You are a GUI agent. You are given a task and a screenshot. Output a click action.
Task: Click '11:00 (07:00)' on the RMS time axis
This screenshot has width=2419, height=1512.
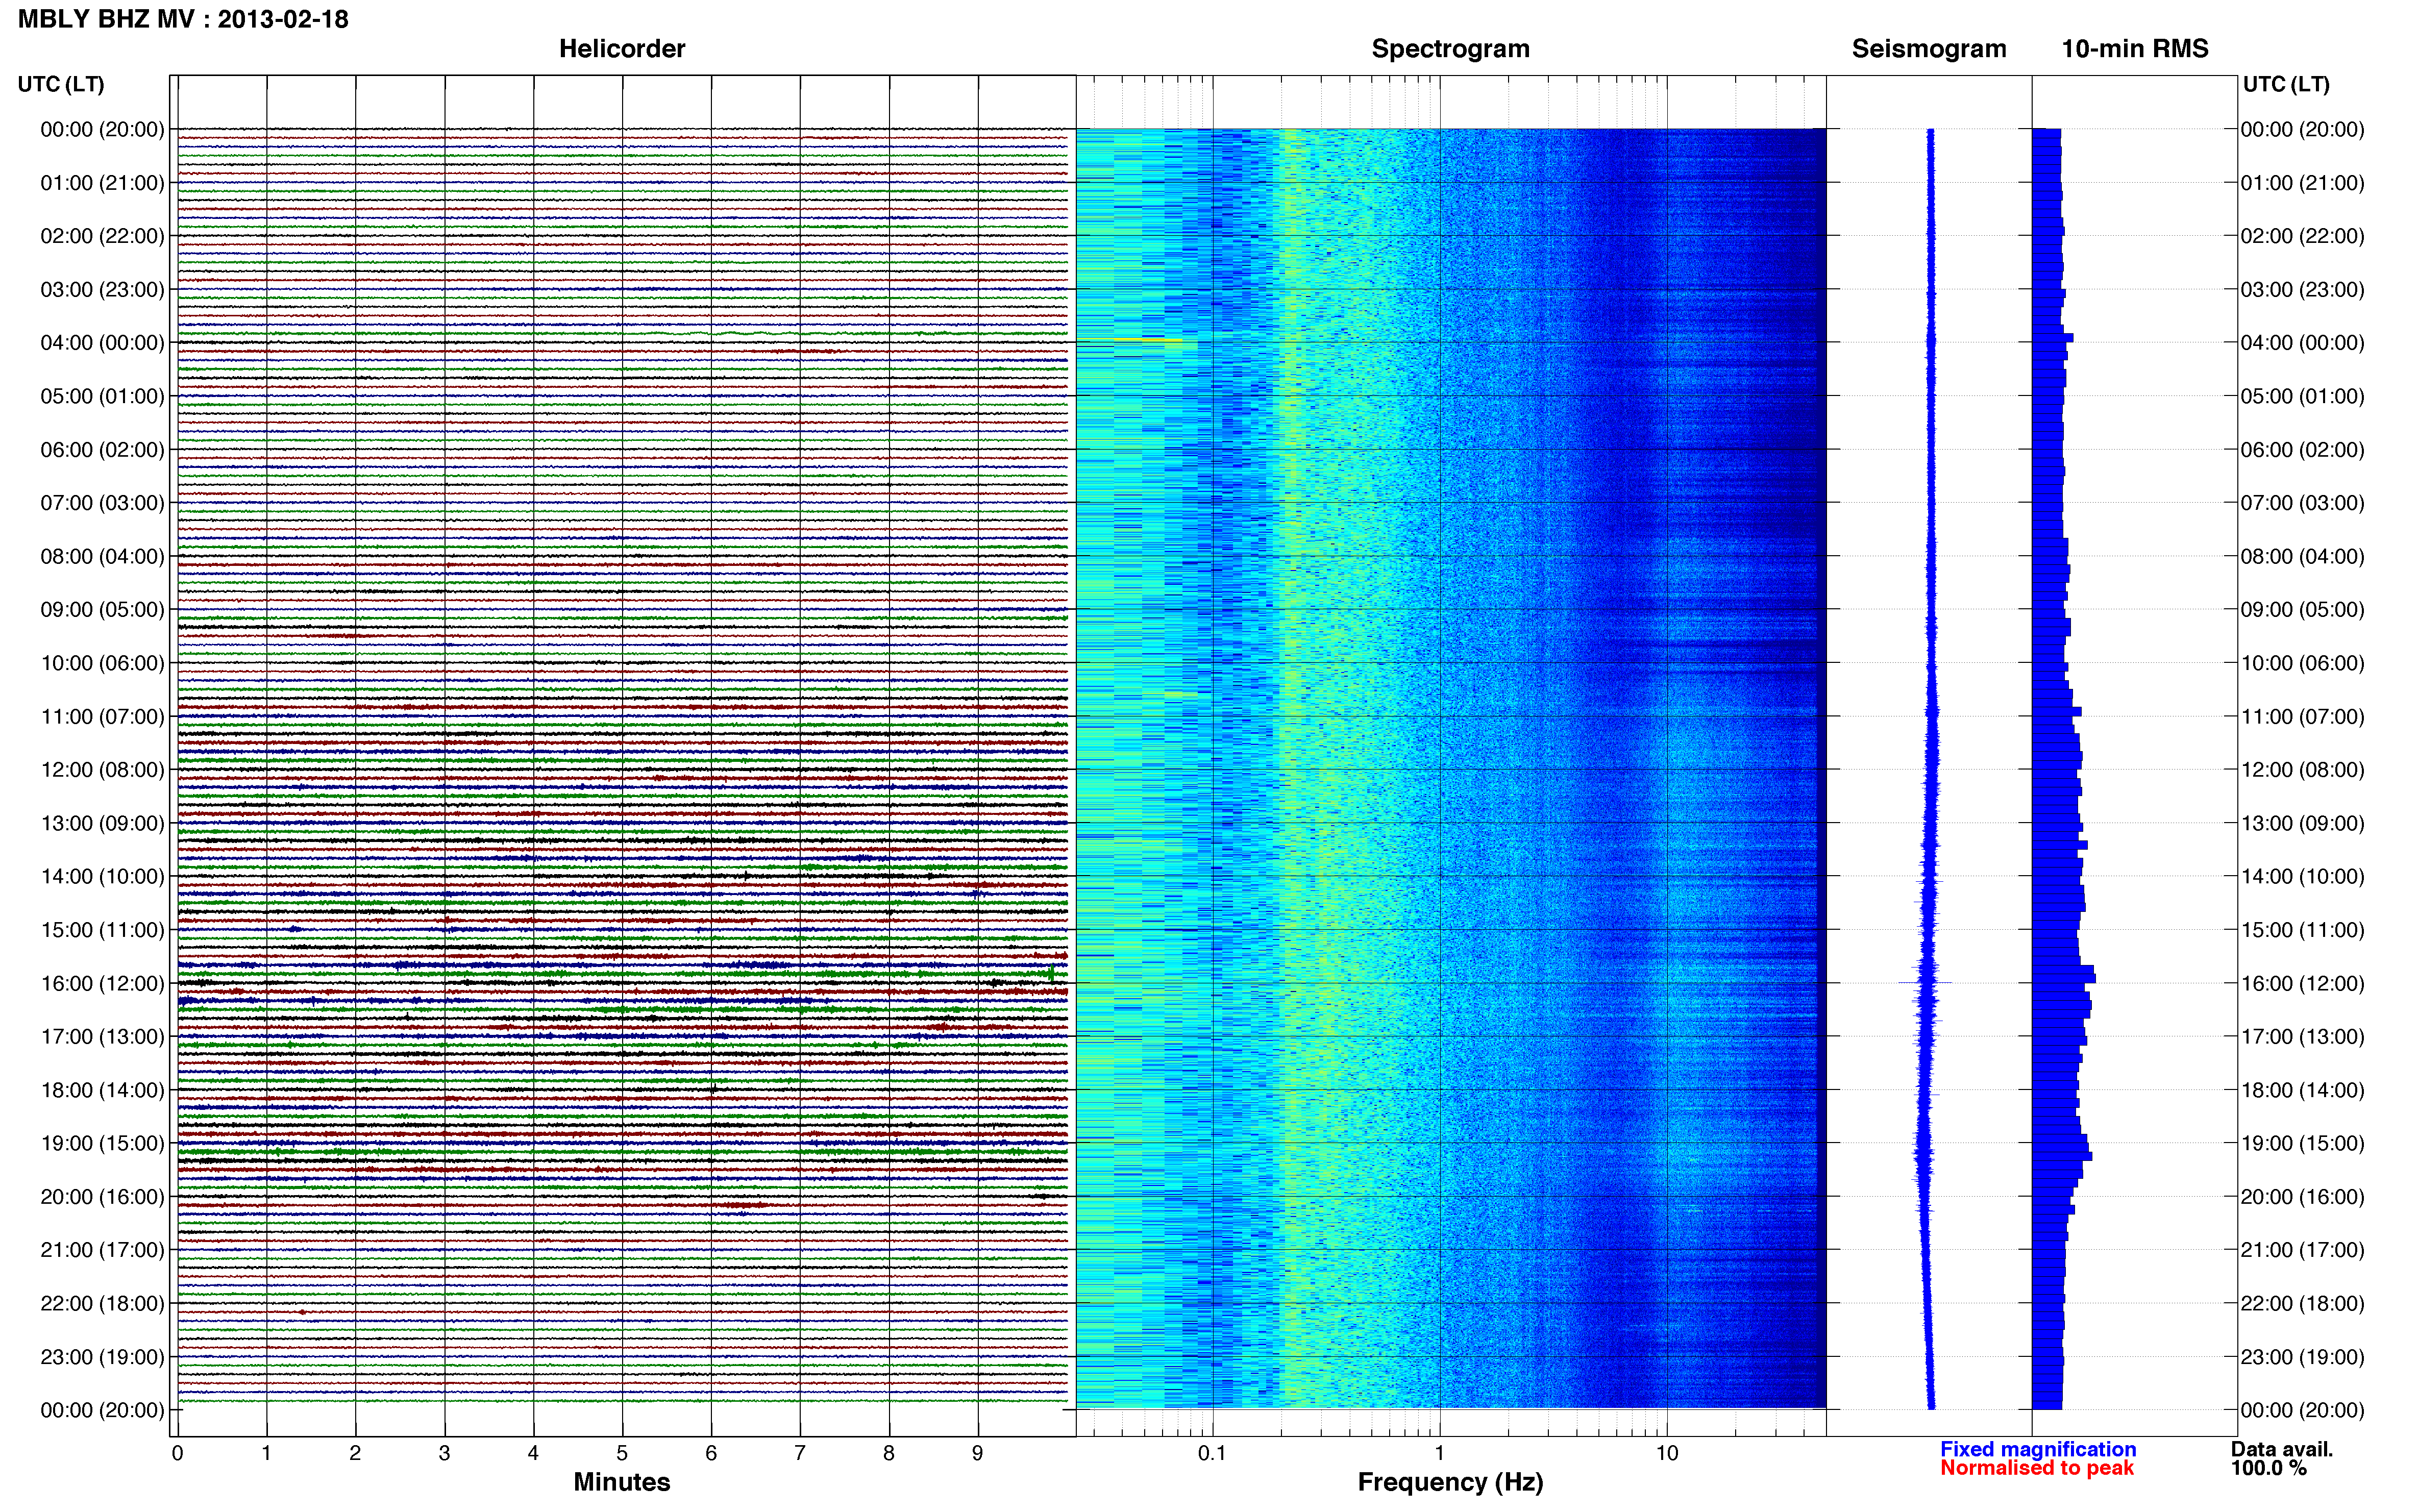2303,716
